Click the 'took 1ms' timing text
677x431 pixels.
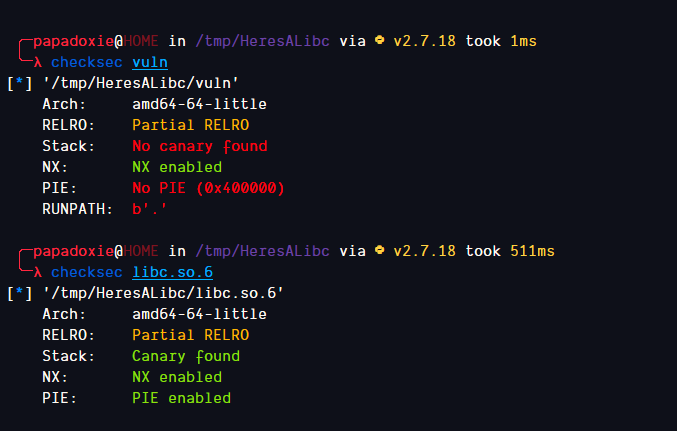coord(501,41)
